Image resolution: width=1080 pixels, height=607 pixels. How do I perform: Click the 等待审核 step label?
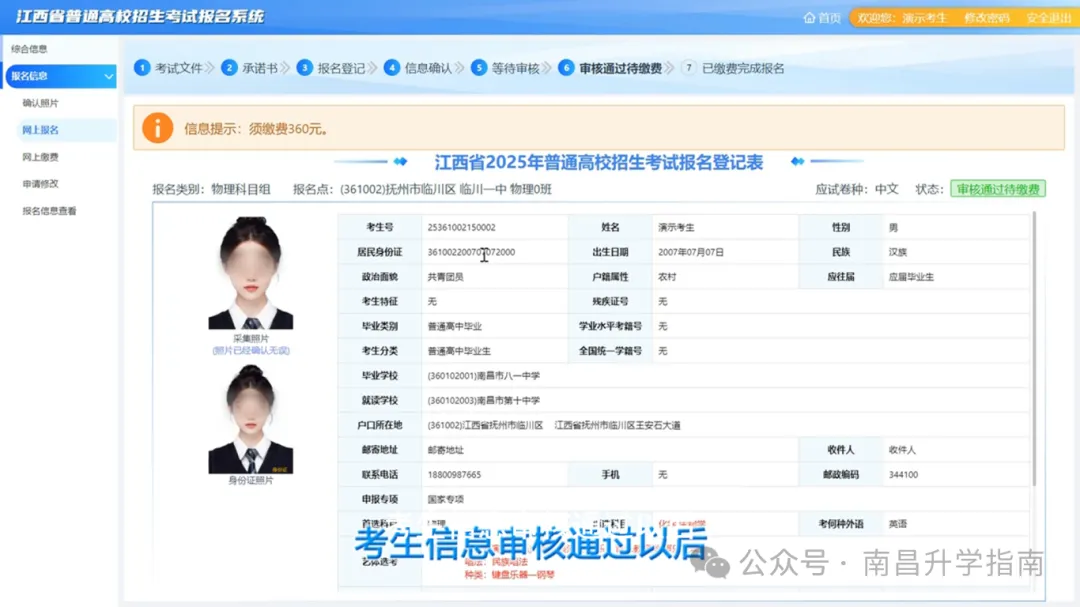(515, 68)
